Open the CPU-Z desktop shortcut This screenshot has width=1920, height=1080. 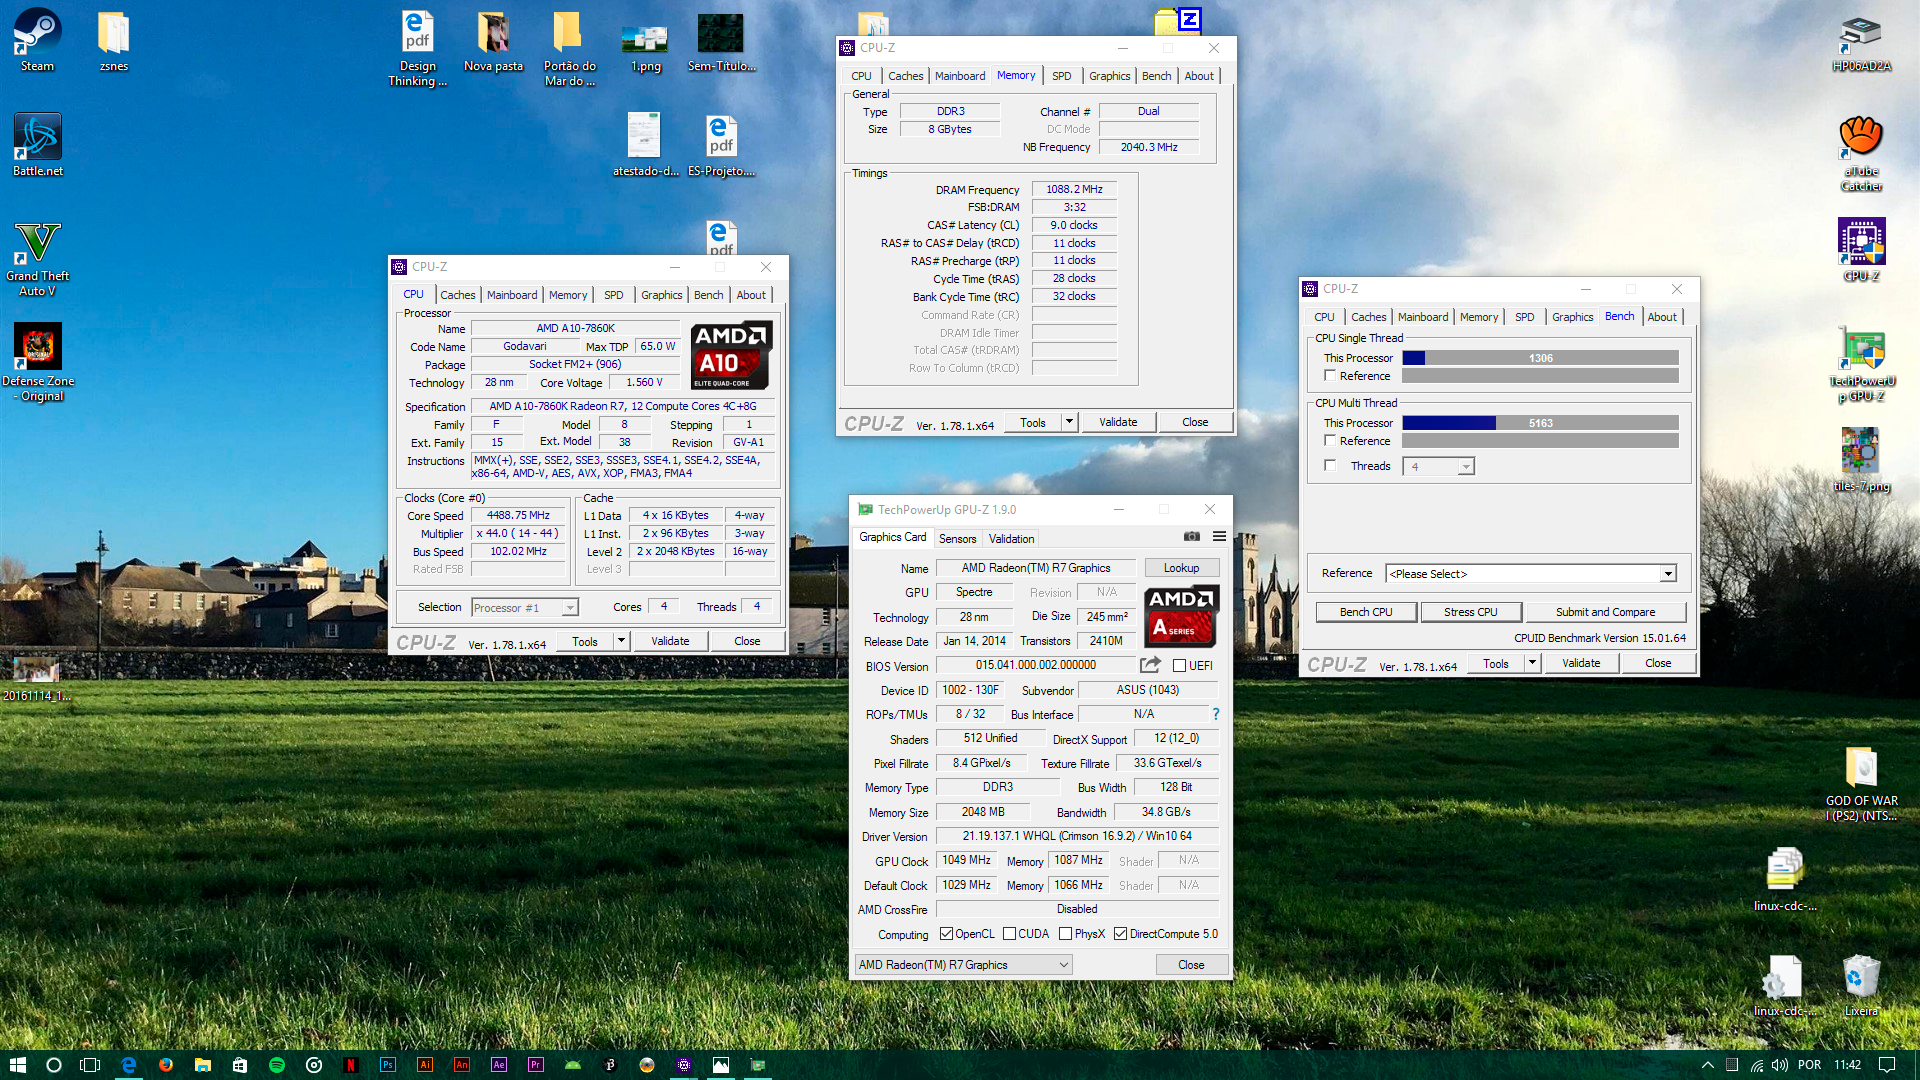1861,250
